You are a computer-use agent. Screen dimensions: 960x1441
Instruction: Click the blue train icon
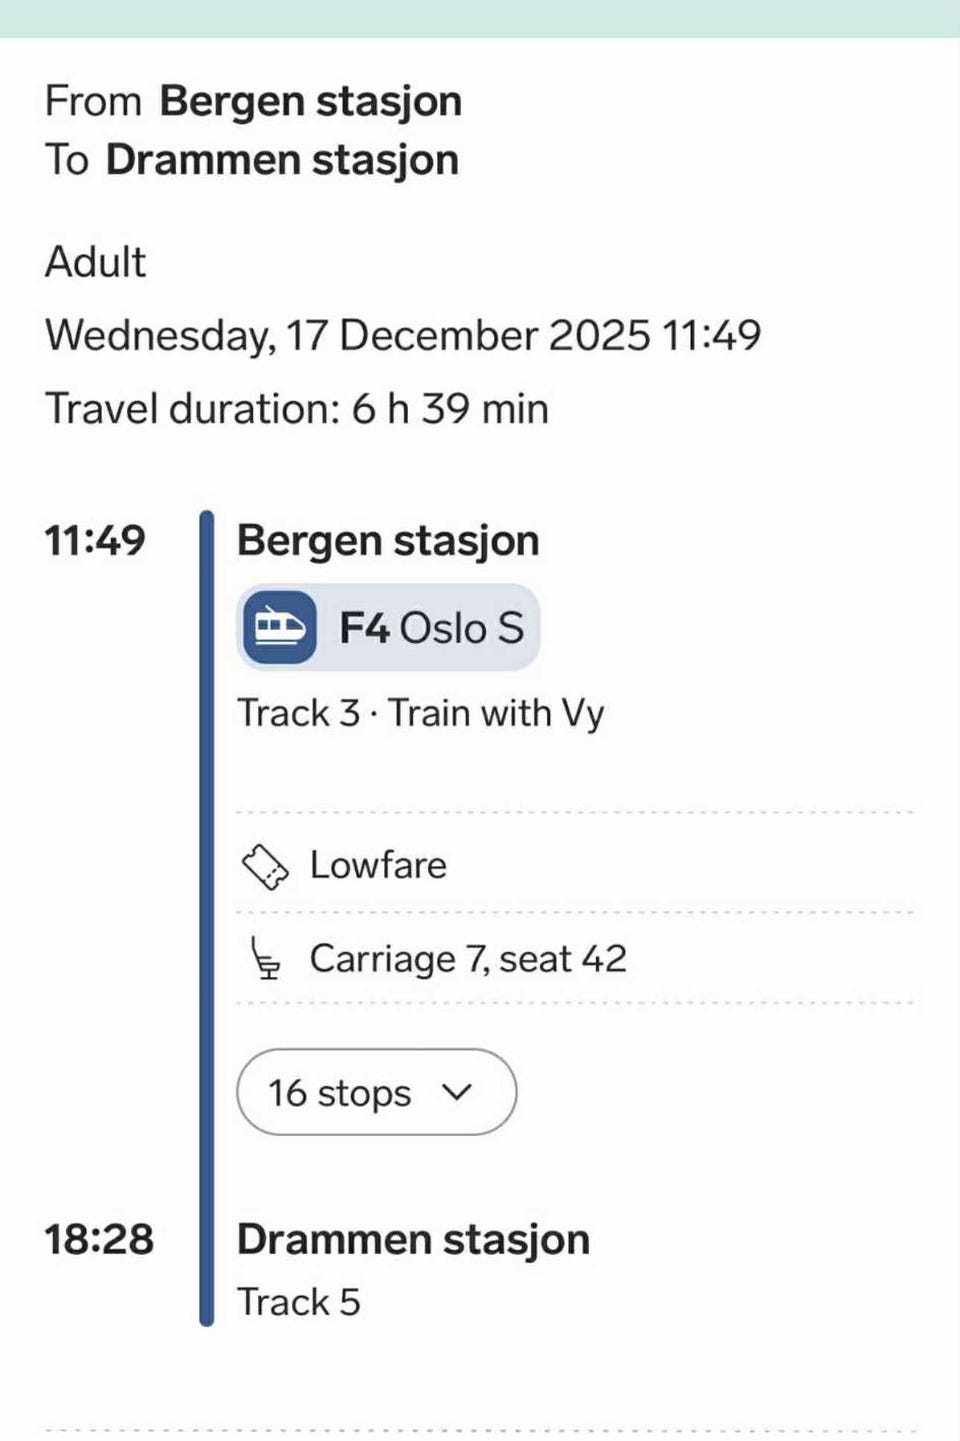(279, 627)
